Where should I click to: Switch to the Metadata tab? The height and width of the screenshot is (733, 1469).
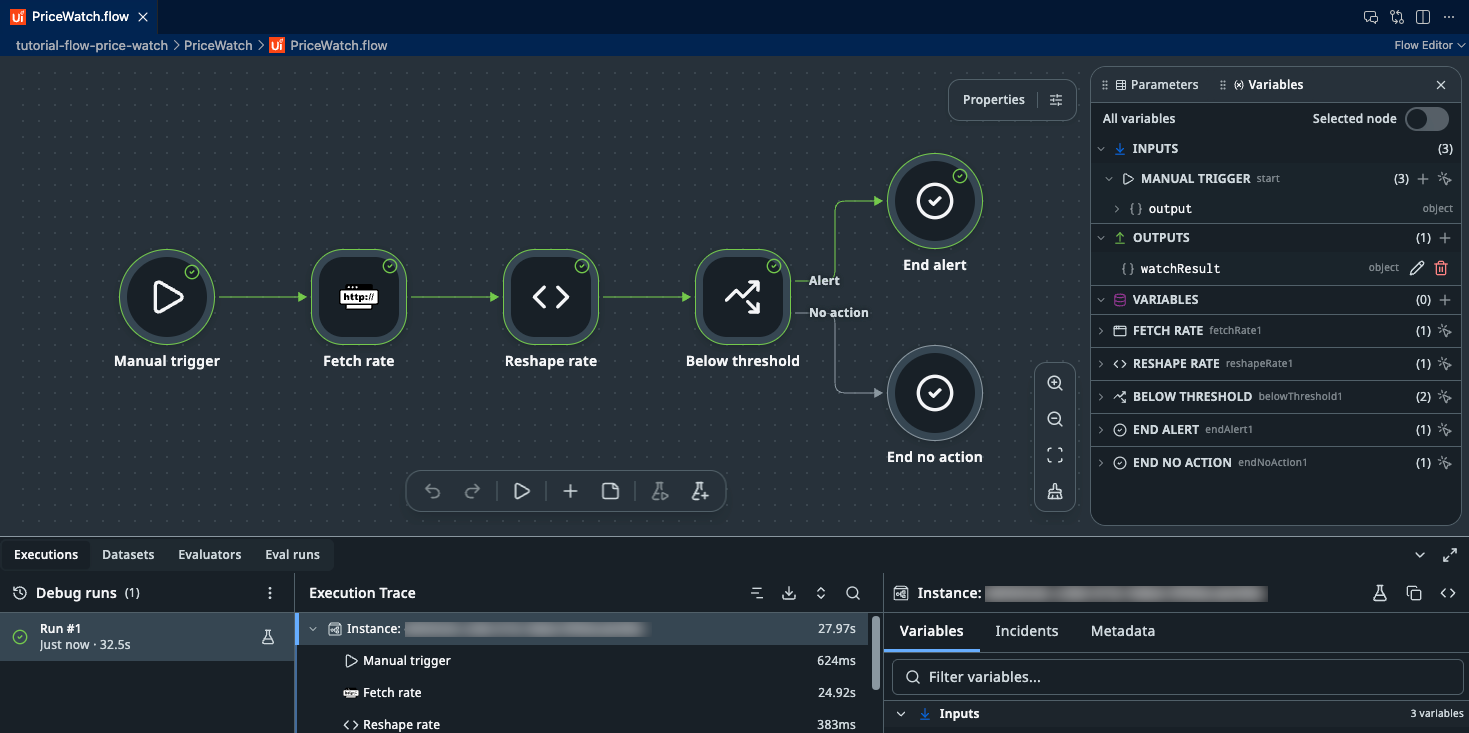click(1123, 631)
